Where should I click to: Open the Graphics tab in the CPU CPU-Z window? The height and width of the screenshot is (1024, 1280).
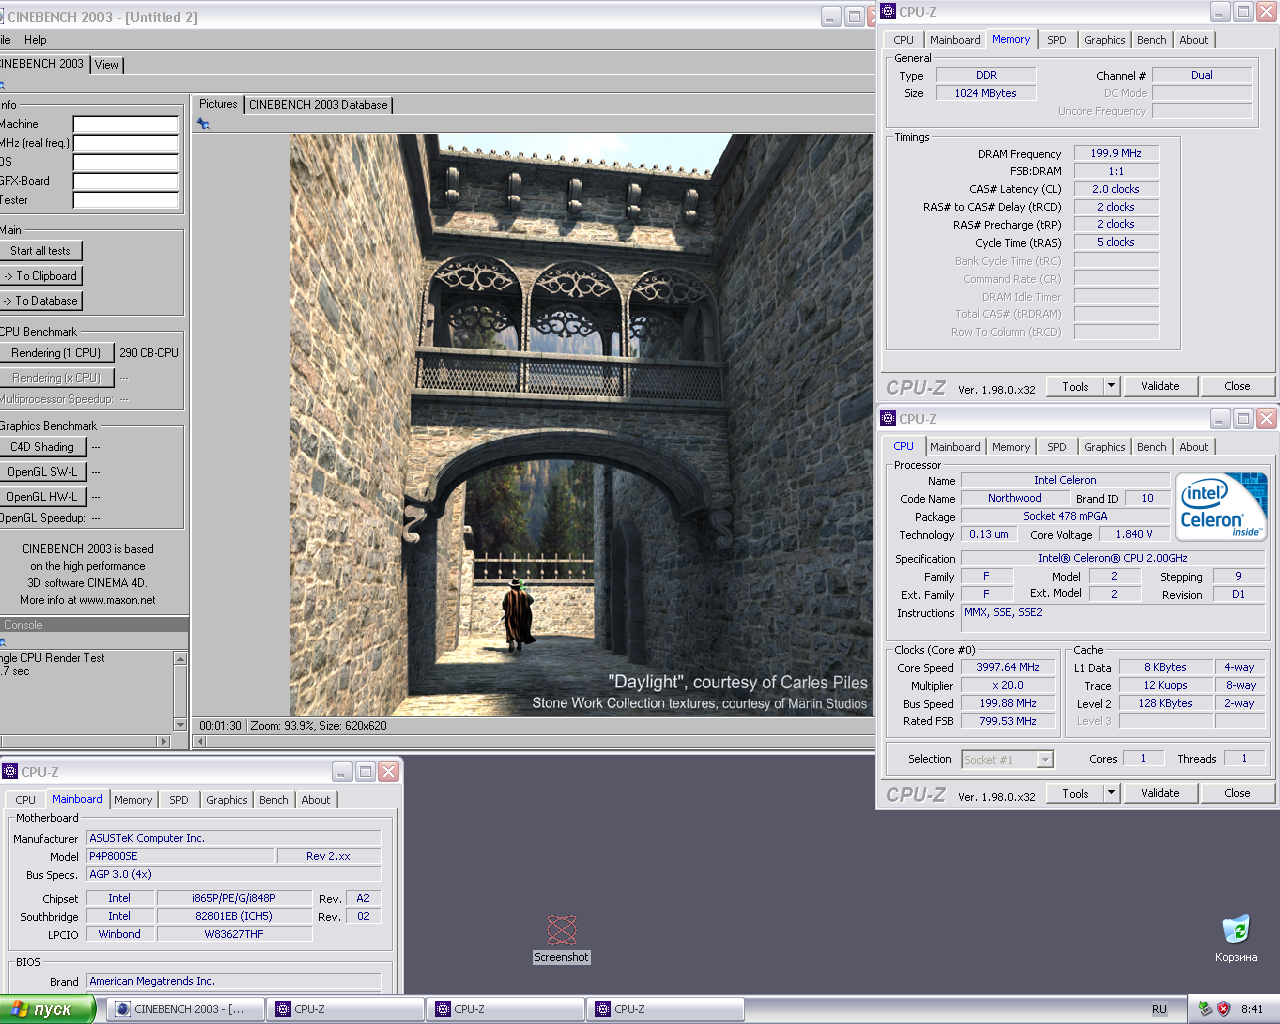[x=1105, y=447]
